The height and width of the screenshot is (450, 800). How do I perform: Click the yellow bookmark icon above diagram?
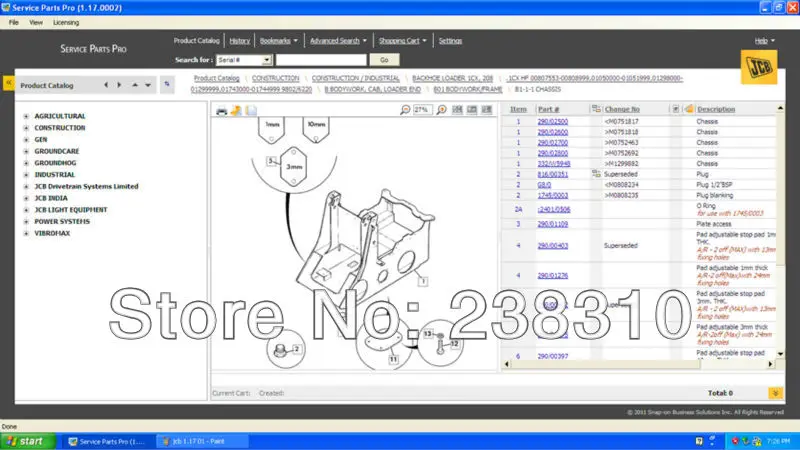[x=236, y=111]
